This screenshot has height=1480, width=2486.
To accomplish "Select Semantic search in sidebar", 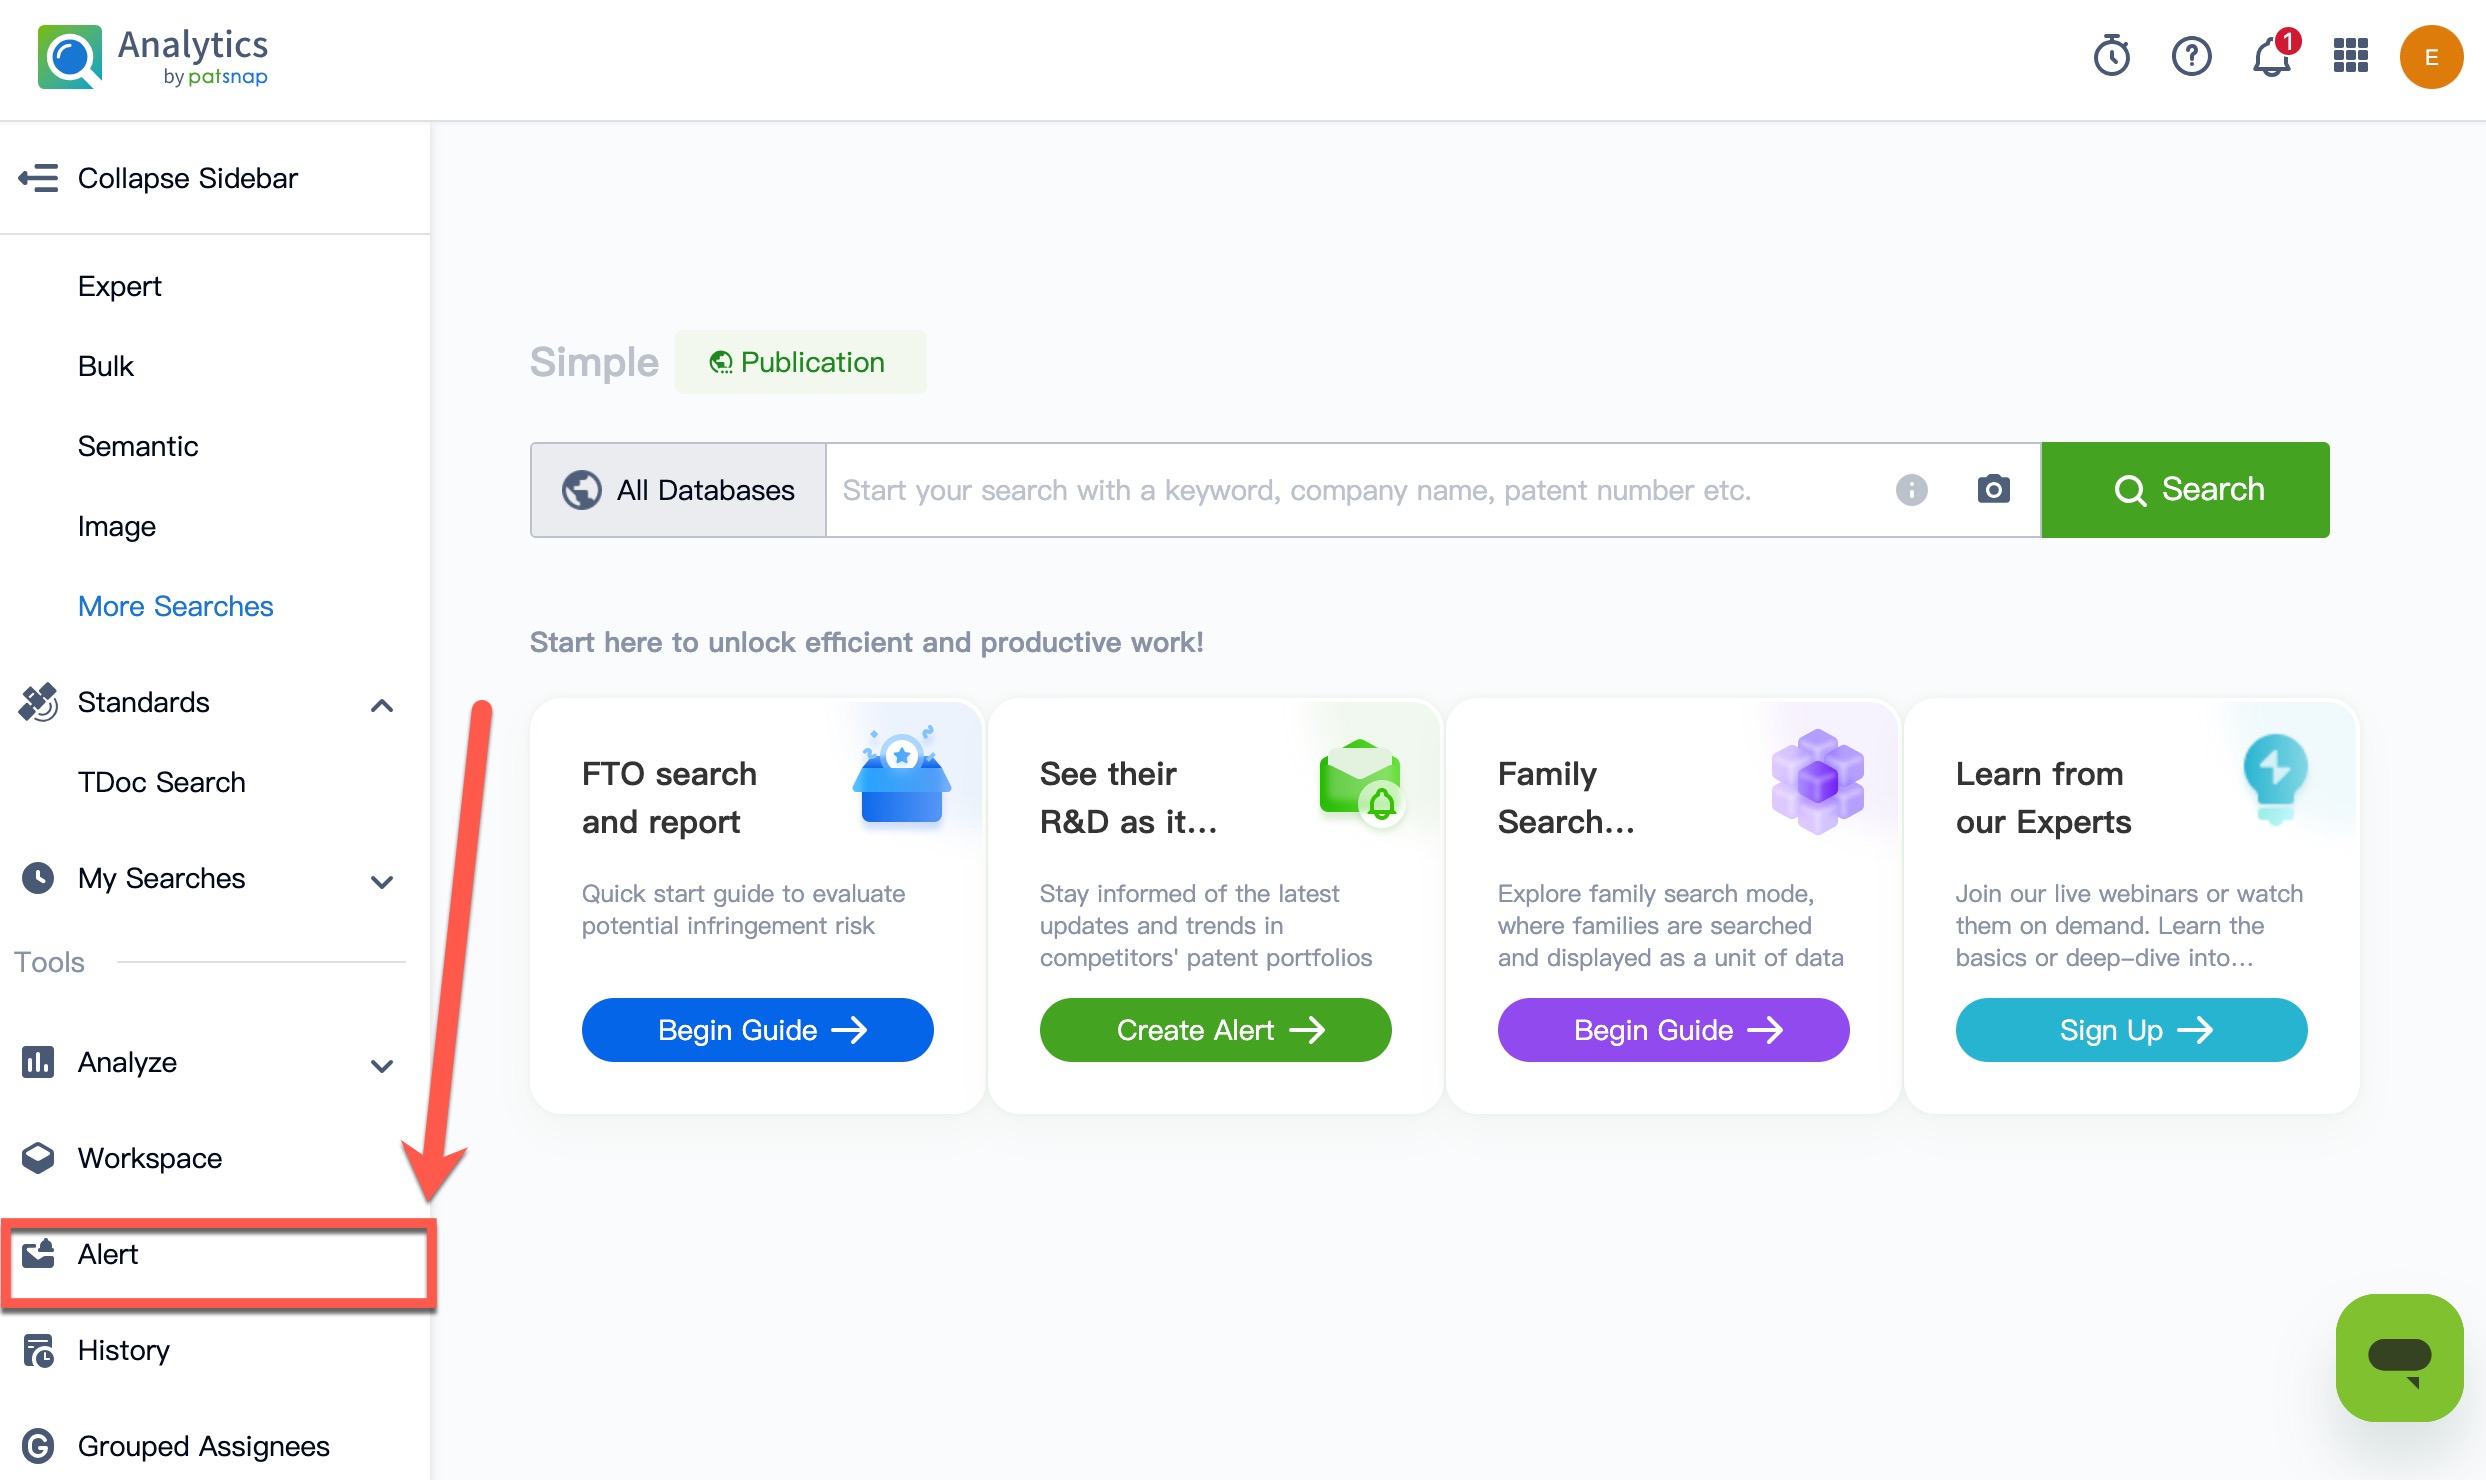I will pos(138,446).
